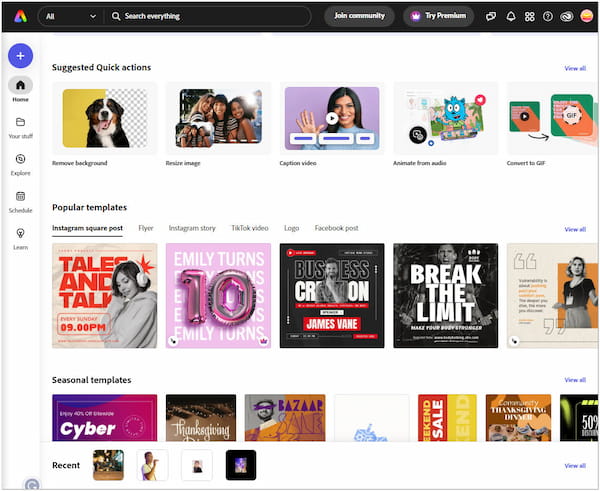Open the Break The Limit template

(445, 295)
